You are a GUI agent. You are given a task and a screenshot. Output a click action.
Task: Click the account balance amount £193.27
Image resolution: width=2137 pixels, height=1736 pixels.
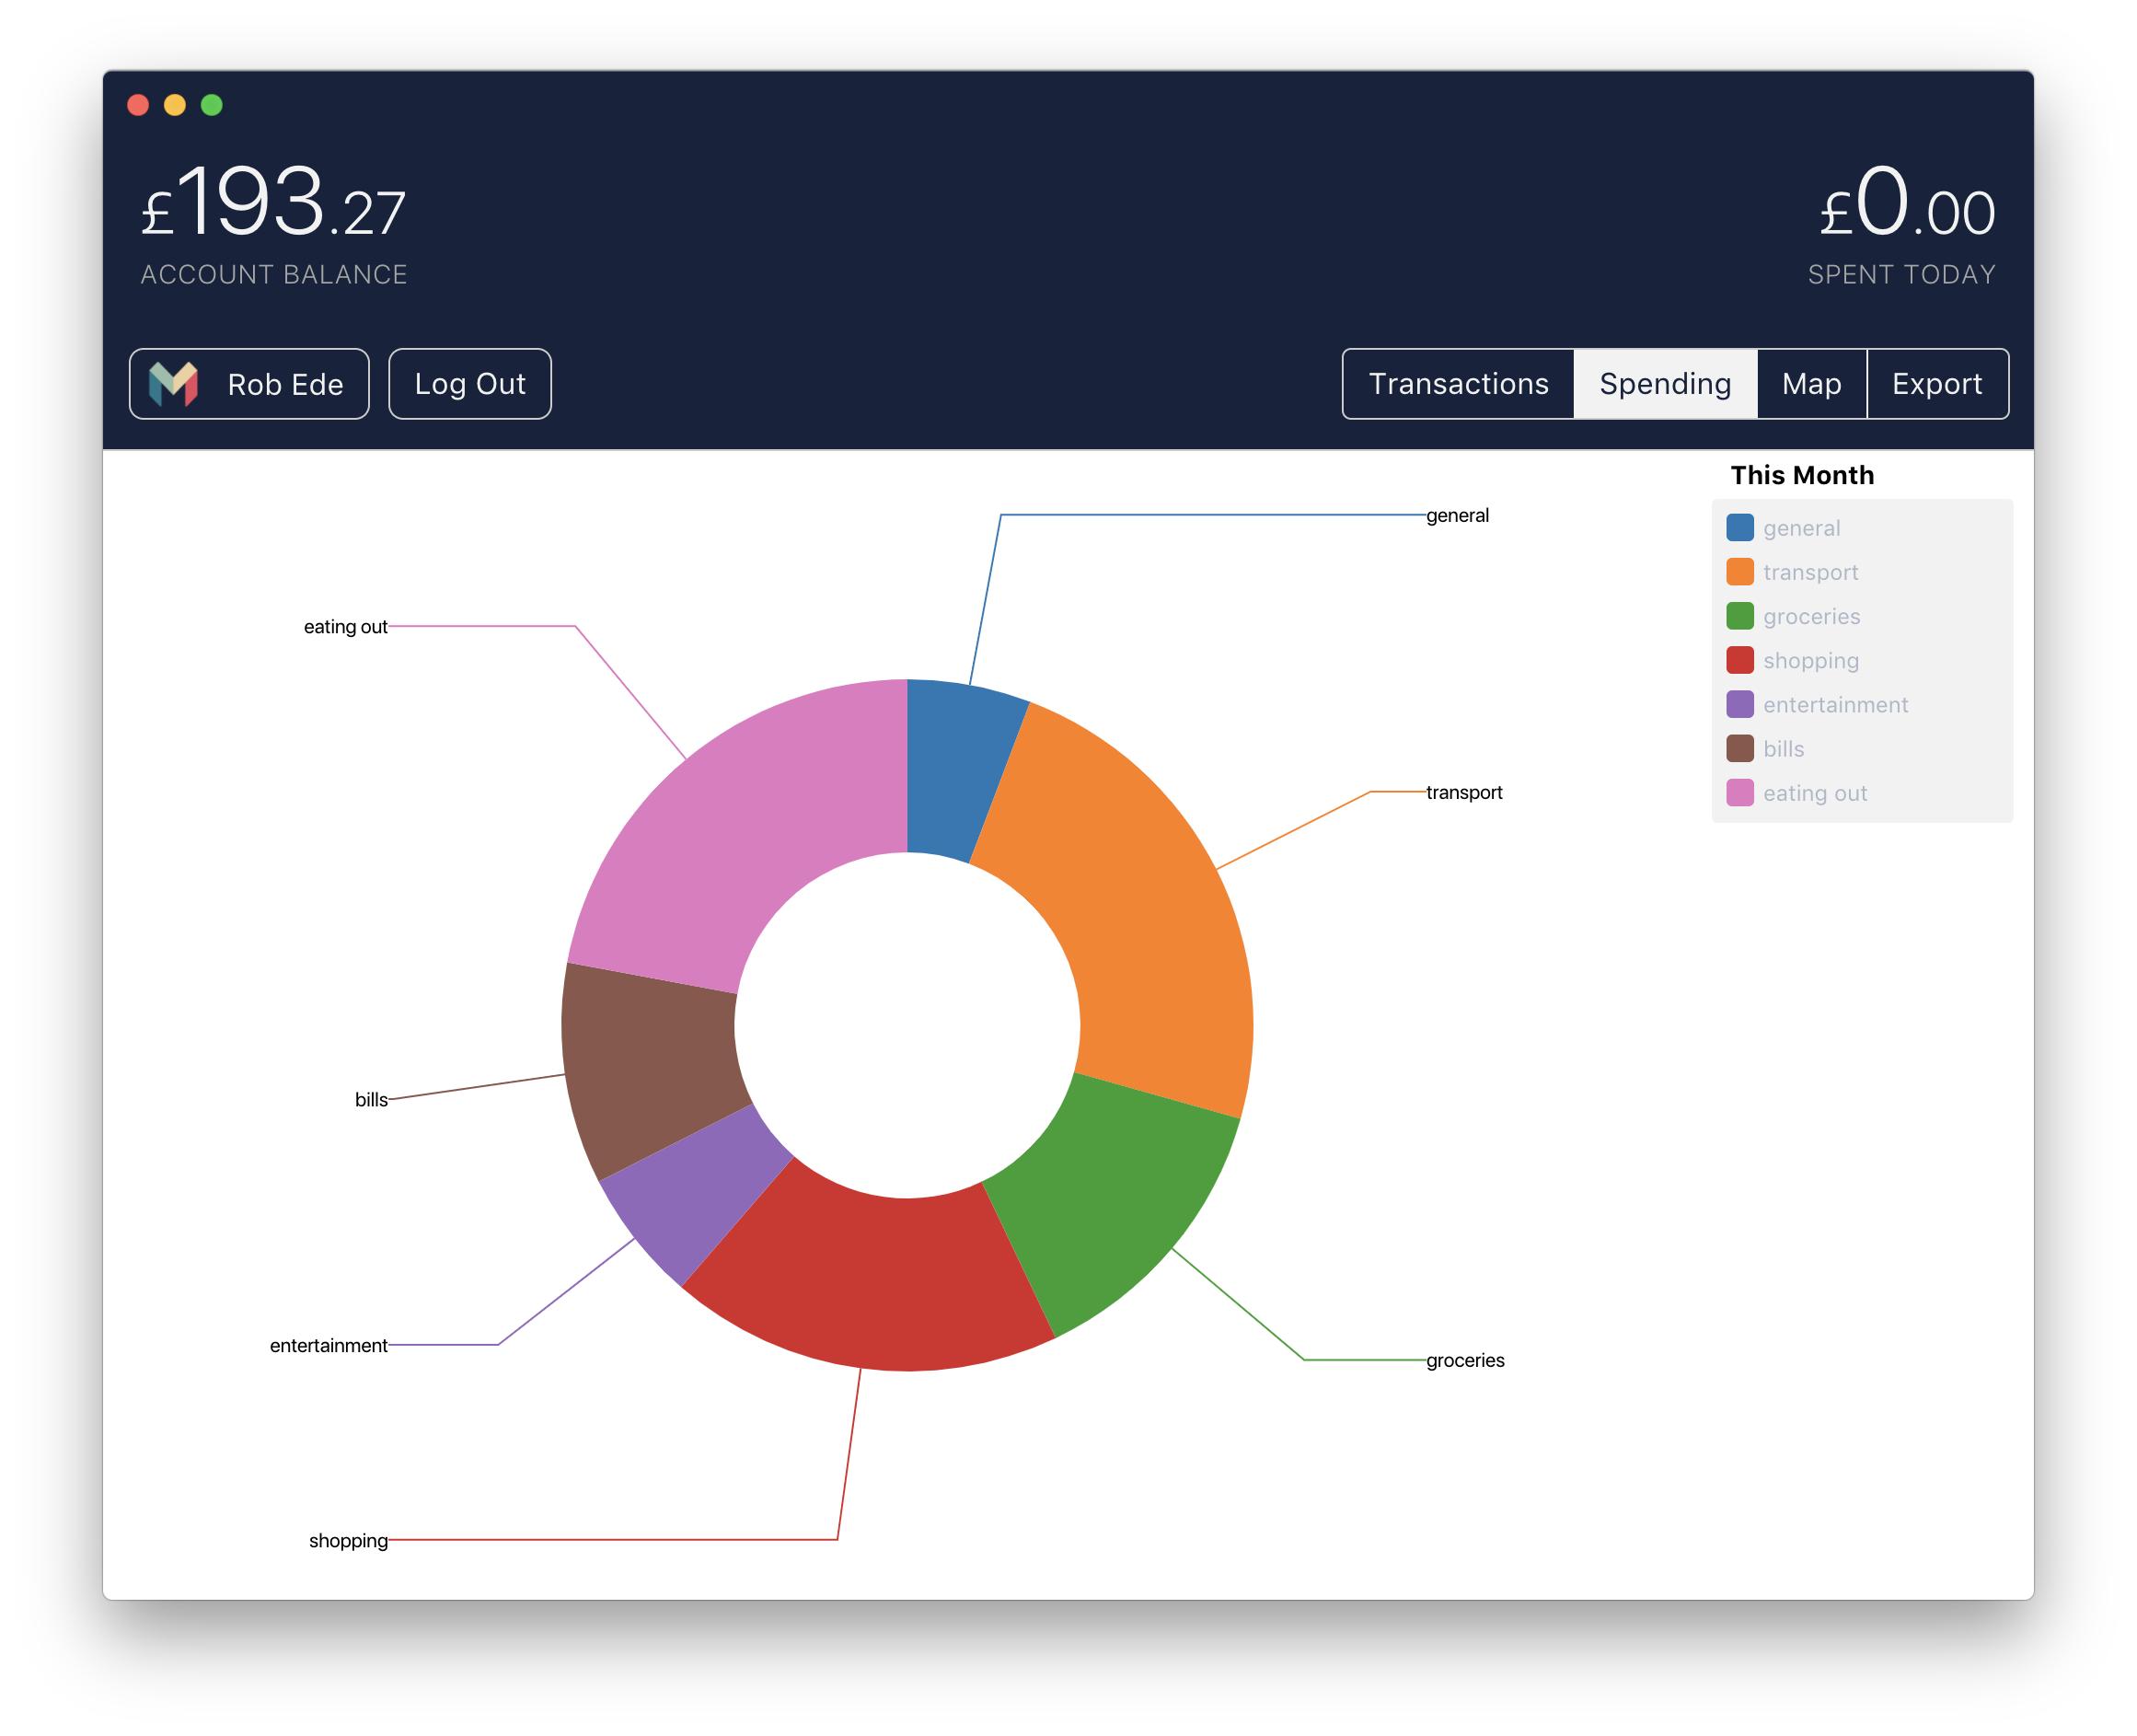point(273,205)
